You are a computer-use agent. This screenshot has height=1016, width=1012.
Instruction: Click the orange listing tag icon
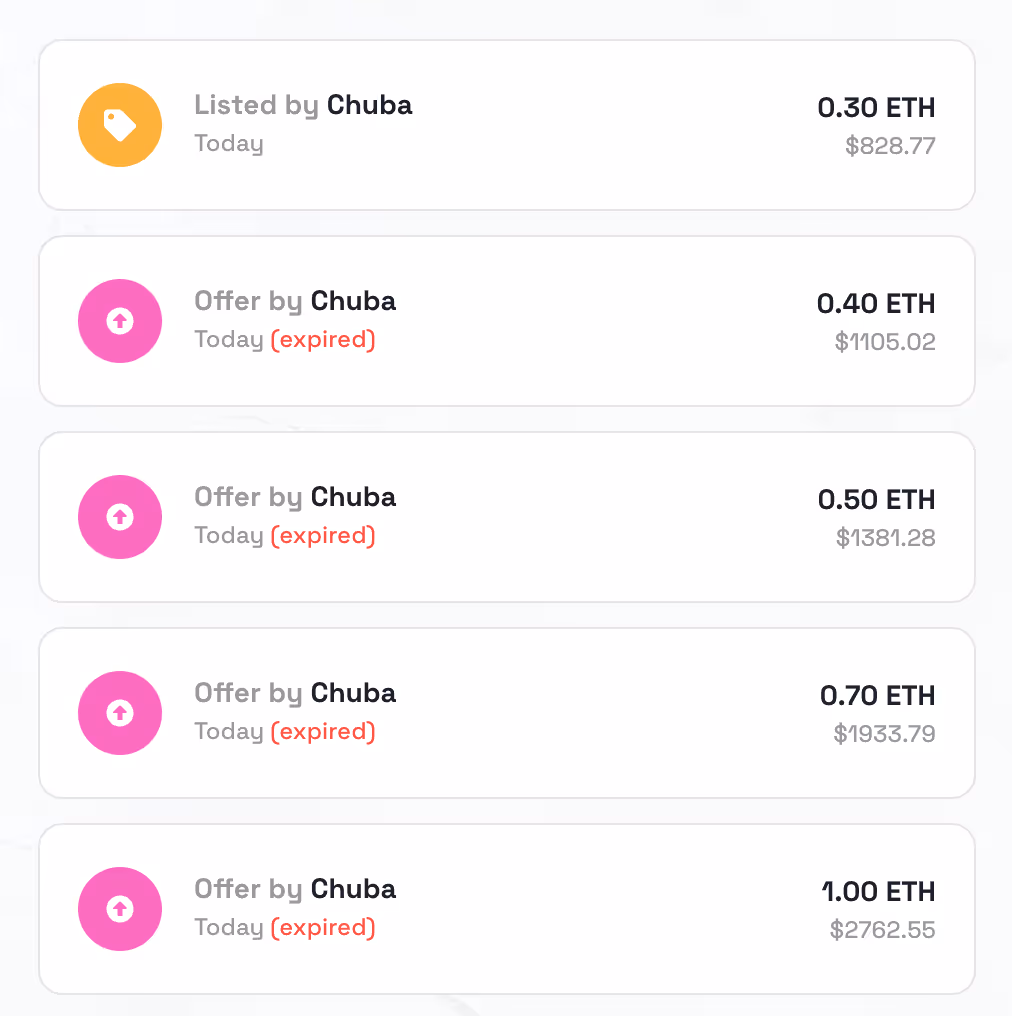(x=120, y=125)
